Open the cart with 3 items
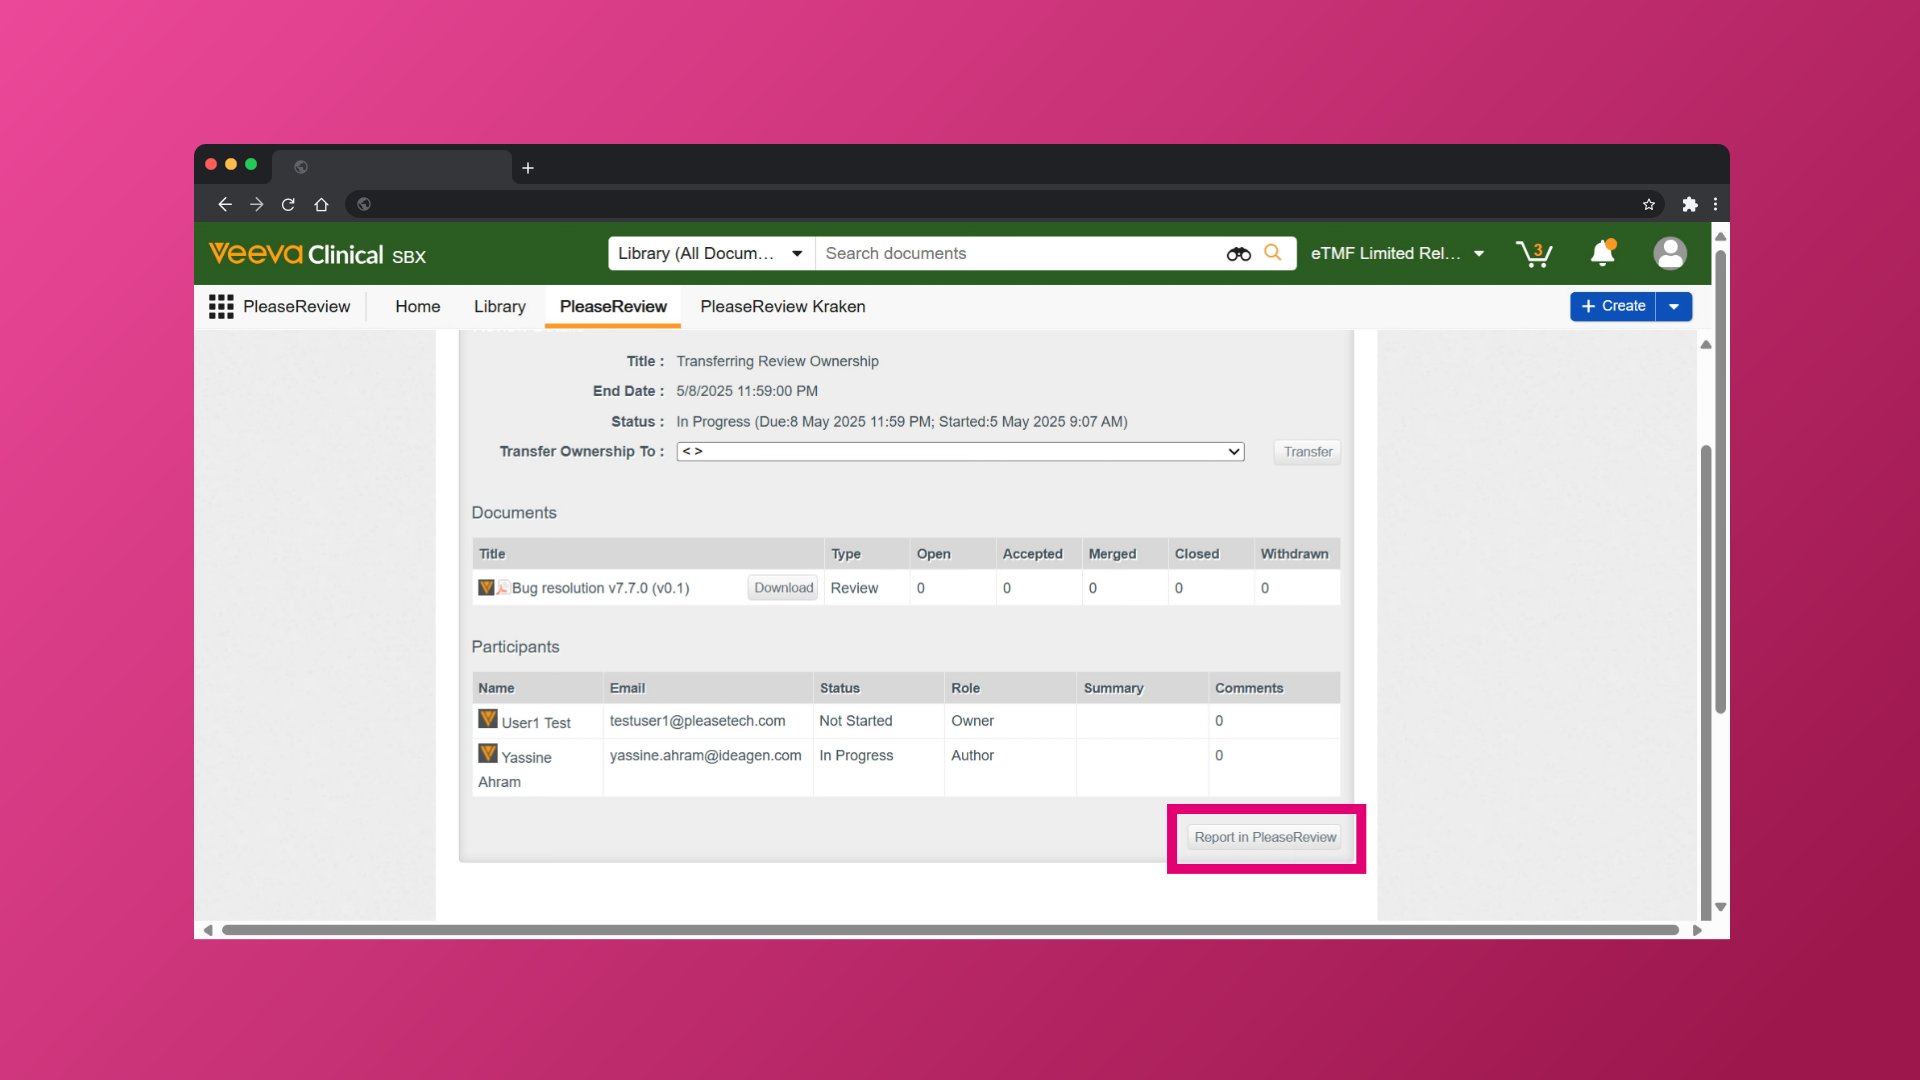Viewport: 1920px width, 1080px height. (1534, 254)
